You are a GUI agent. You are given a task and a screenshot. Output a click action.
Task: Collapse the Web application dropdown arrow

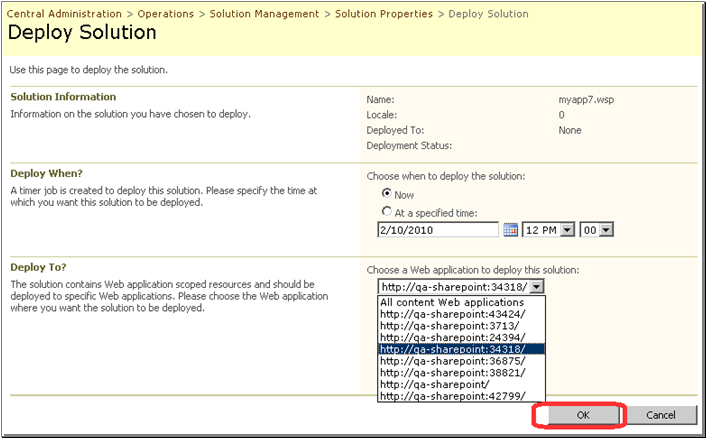537,286
